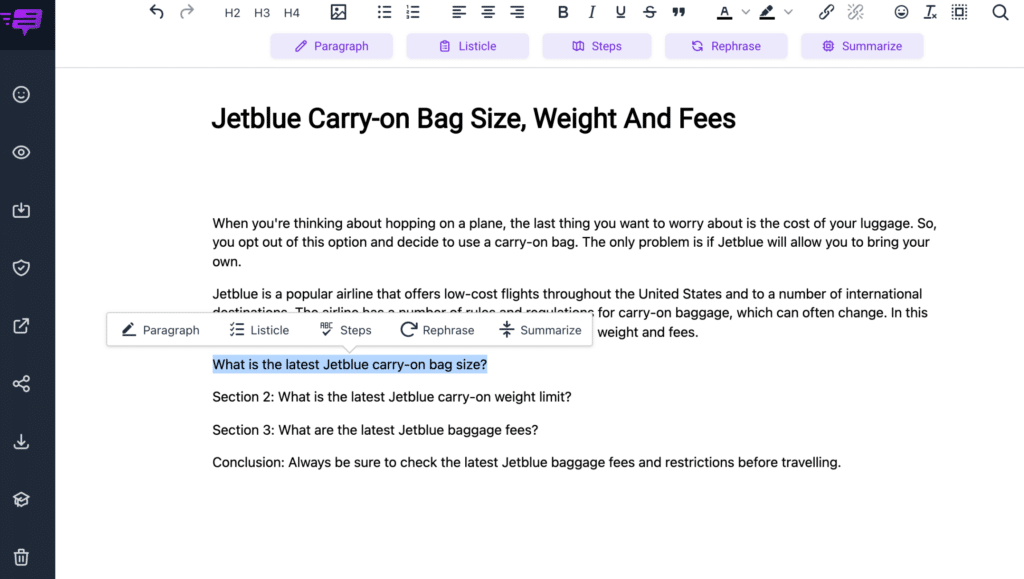Remove link with the unlink icon
The width and height of the screenshot is (1024, 579).
(x=856, y=12)
